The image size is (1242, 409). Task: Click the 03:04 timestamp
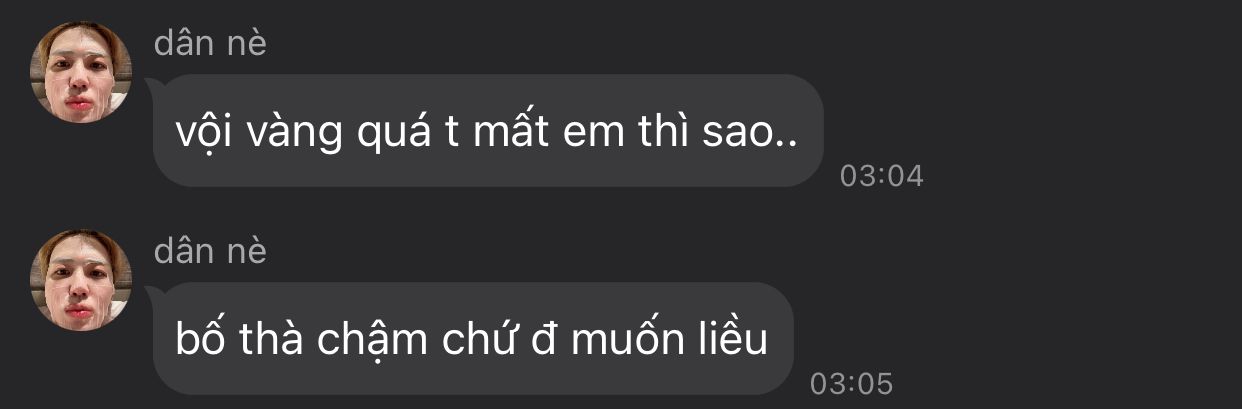coord(881,176)
